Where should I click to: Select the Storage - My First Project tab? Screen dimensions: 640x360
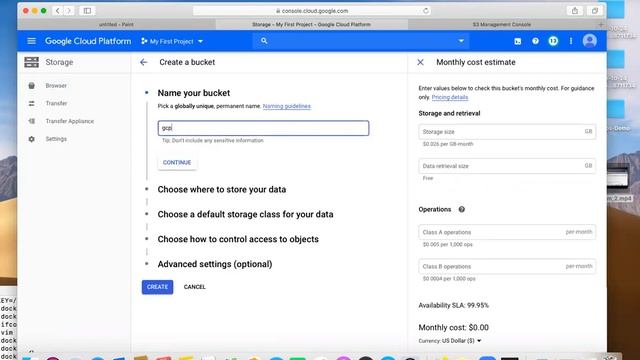pyautogui.click(x=311, y=24)
